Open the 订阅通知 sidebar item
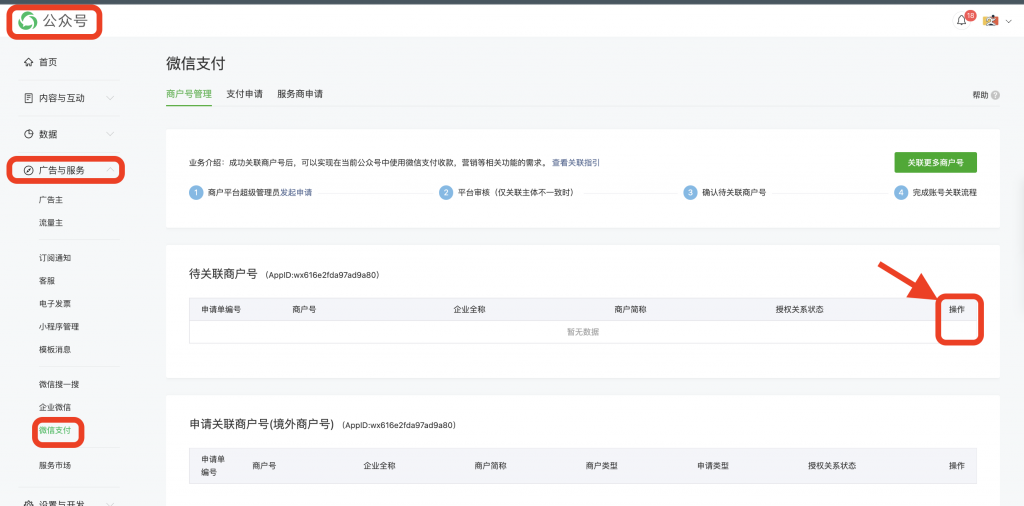This screenshot has width=1024, height=506. click(x=55, y=258)
